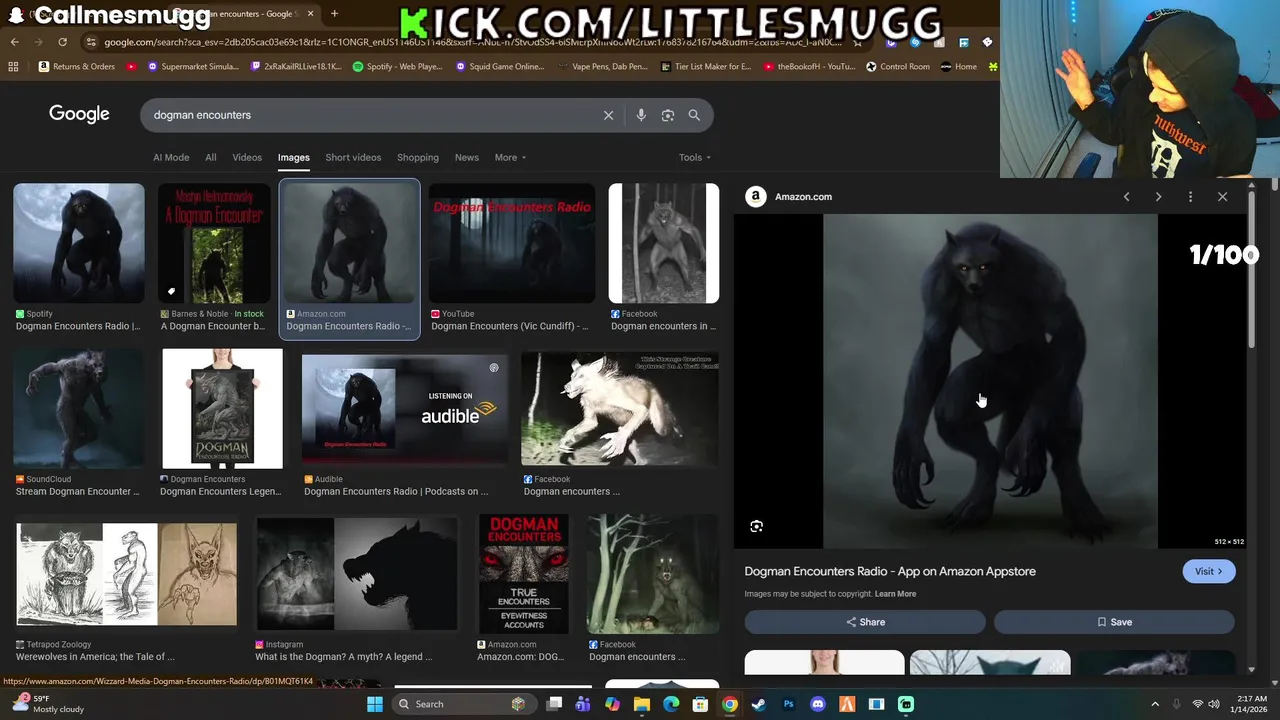Viewport: 1280px width, 720px height.
Task: Open File Explorer from the taskbar
Action: pyautogui.click(x=642, y=704)
